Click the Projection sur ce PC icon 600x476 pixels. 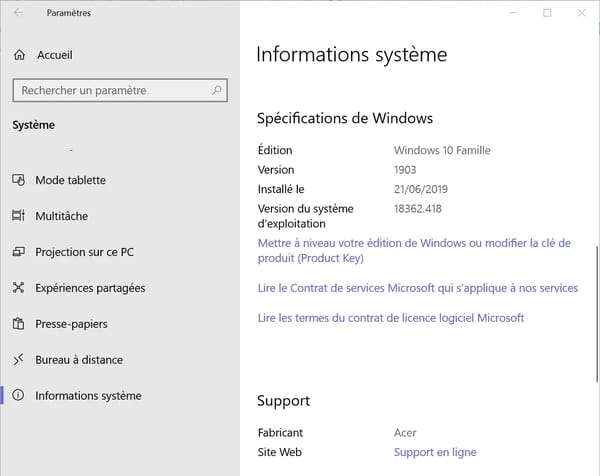18,252
